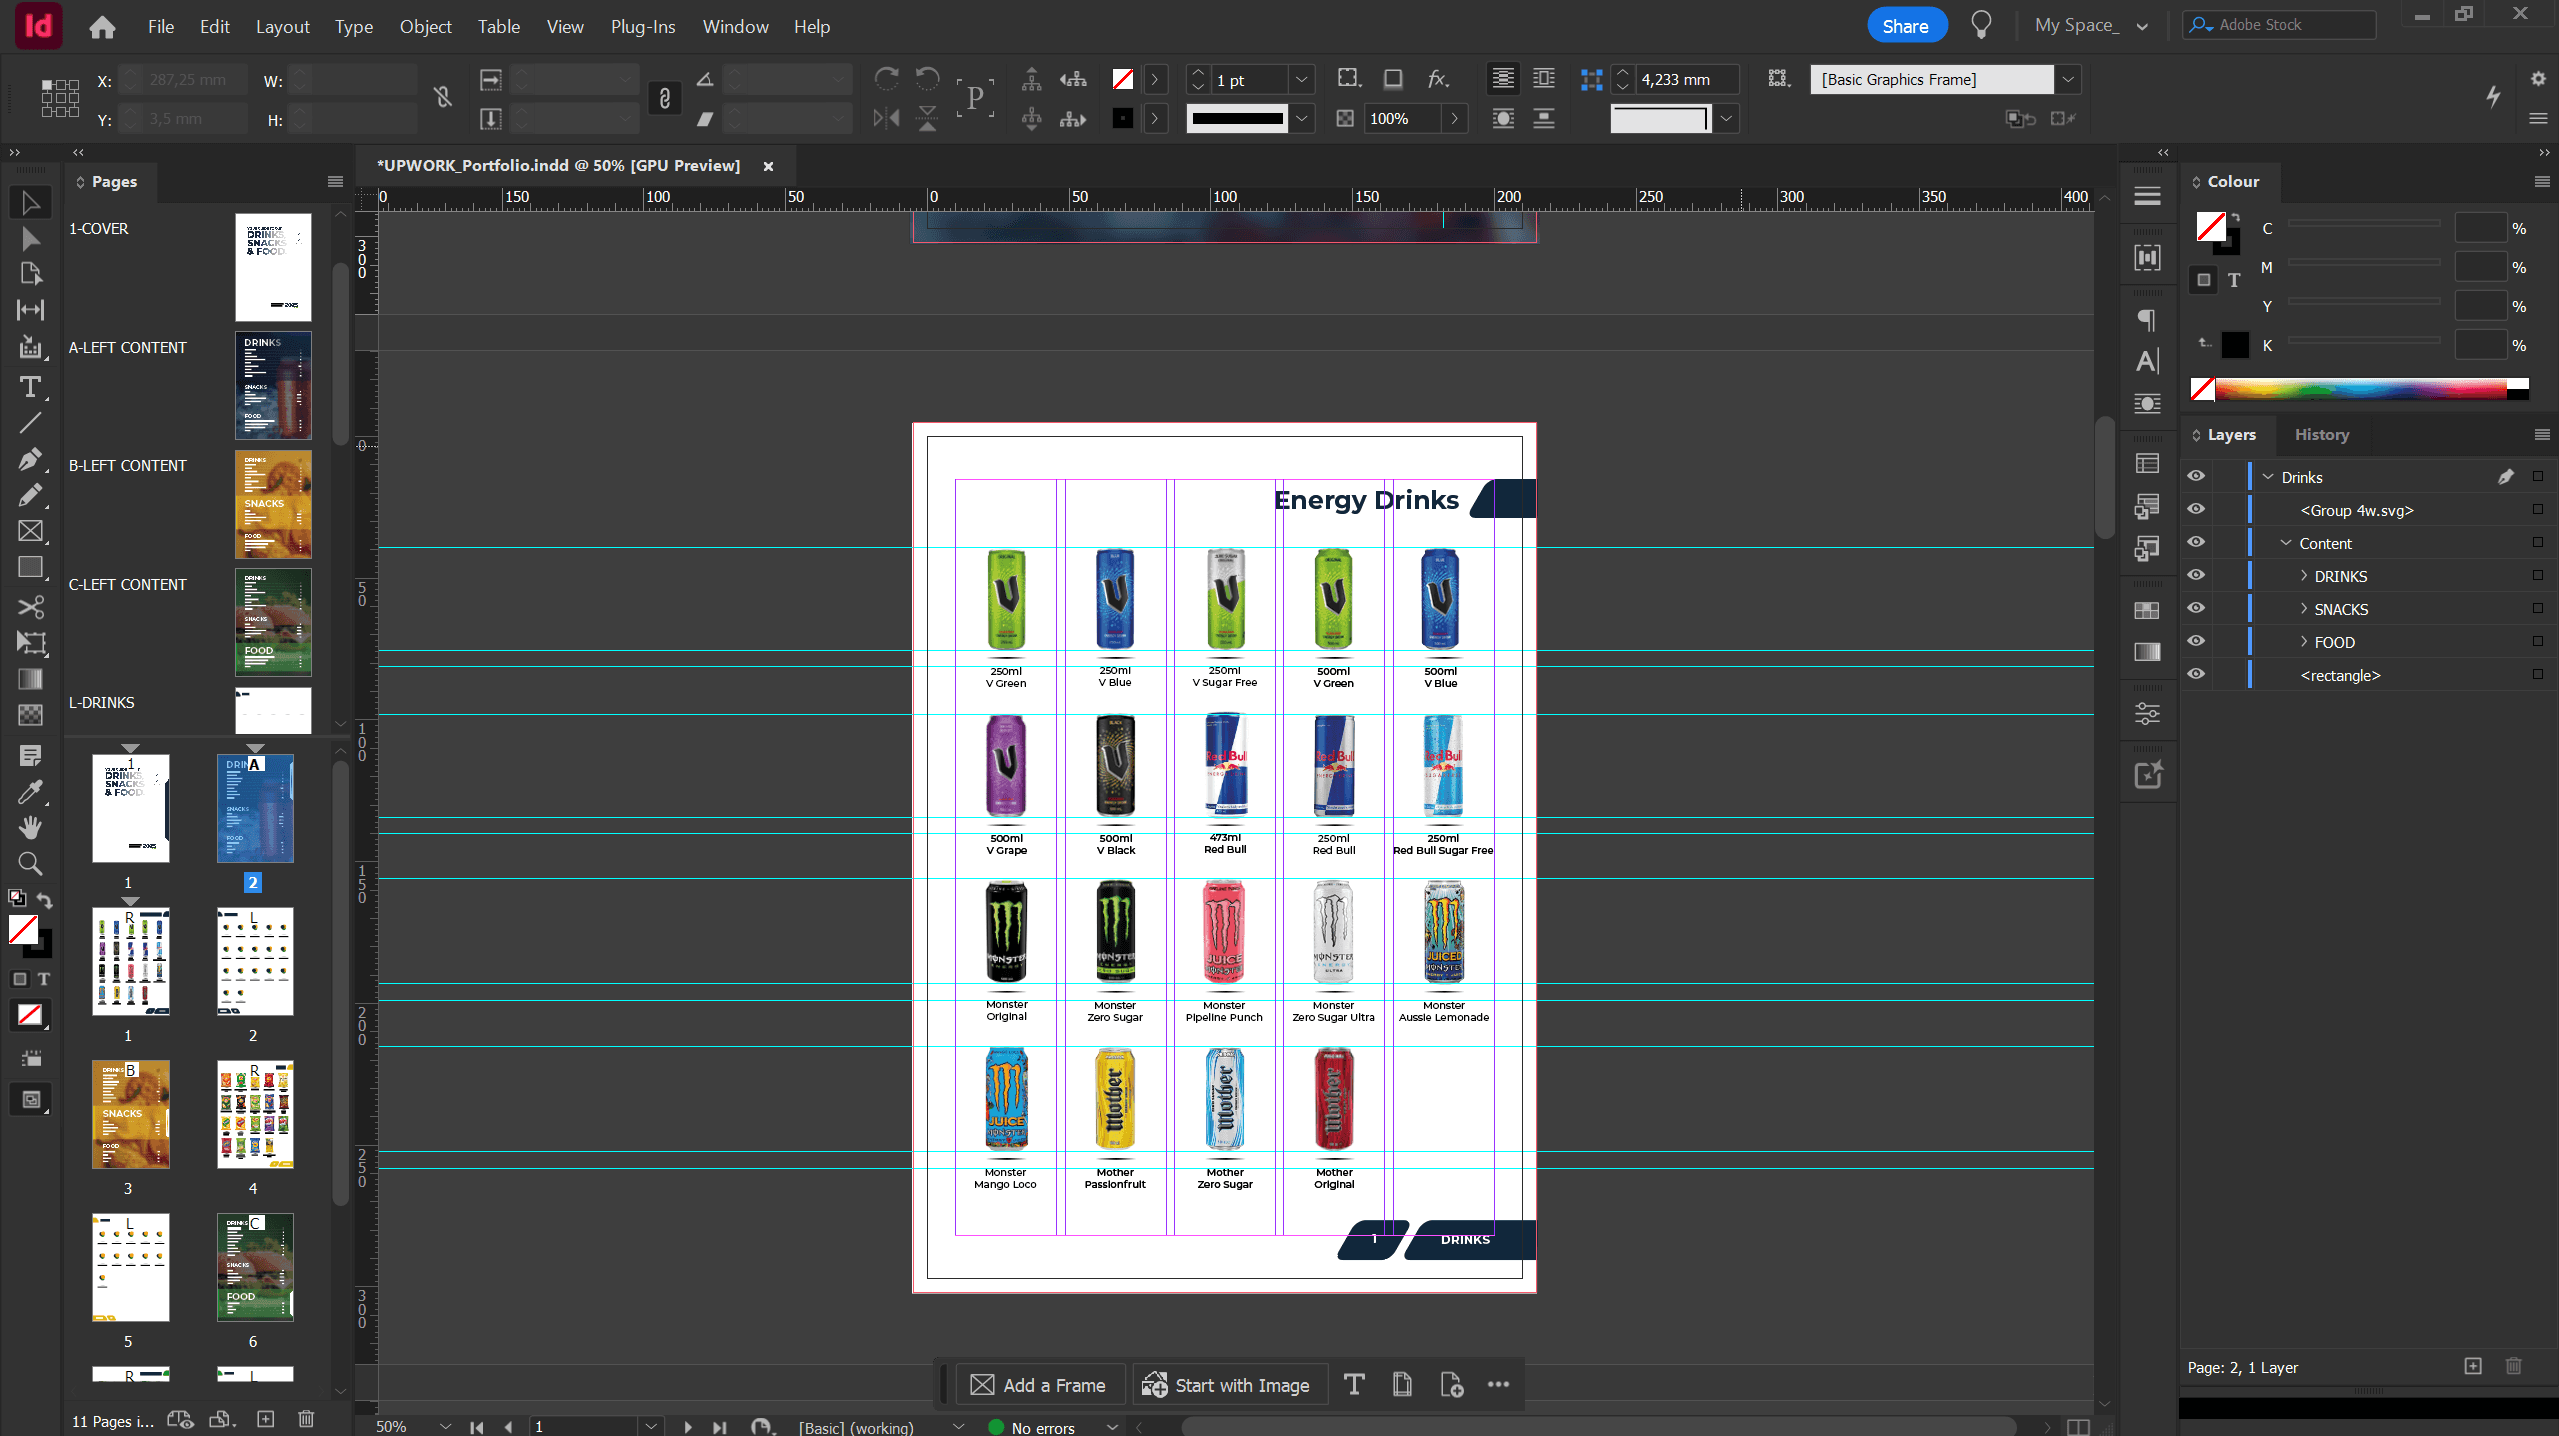
Task: Click the Direct Selection tool
Action: pyautogui.click(x=30, y=239)
